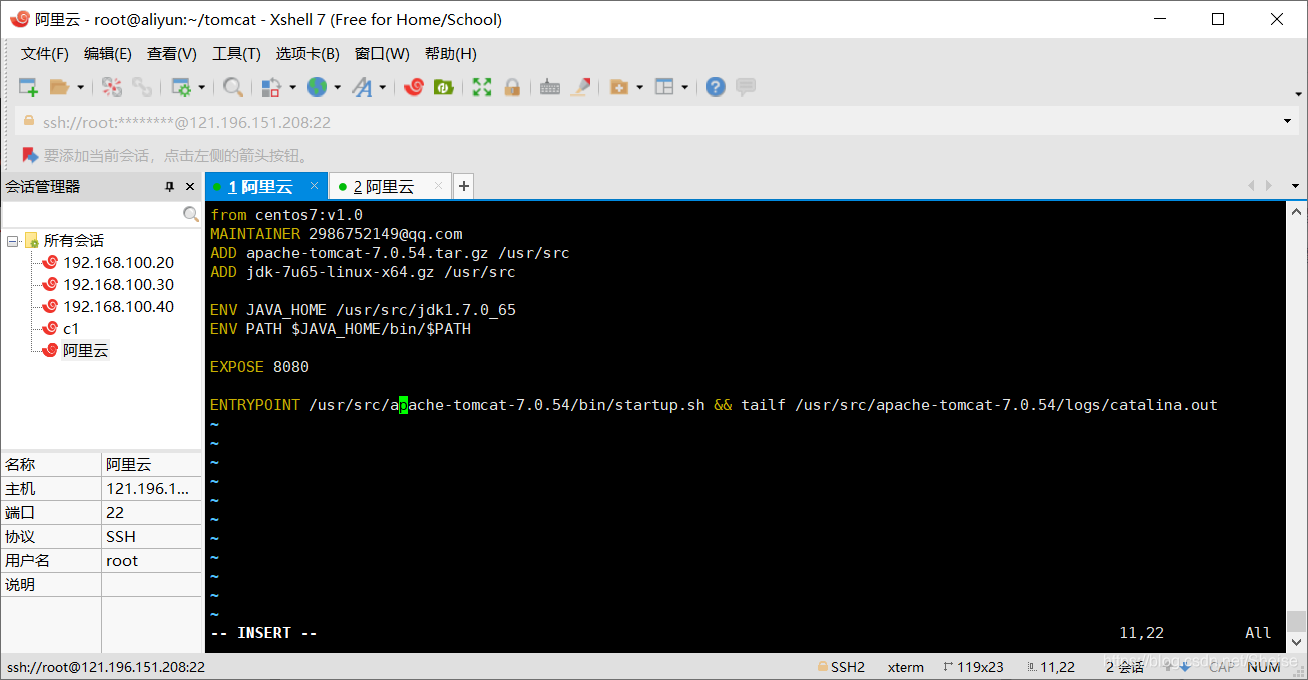Open the 编辑(E) menu
1308x680 pixels.
108,53
